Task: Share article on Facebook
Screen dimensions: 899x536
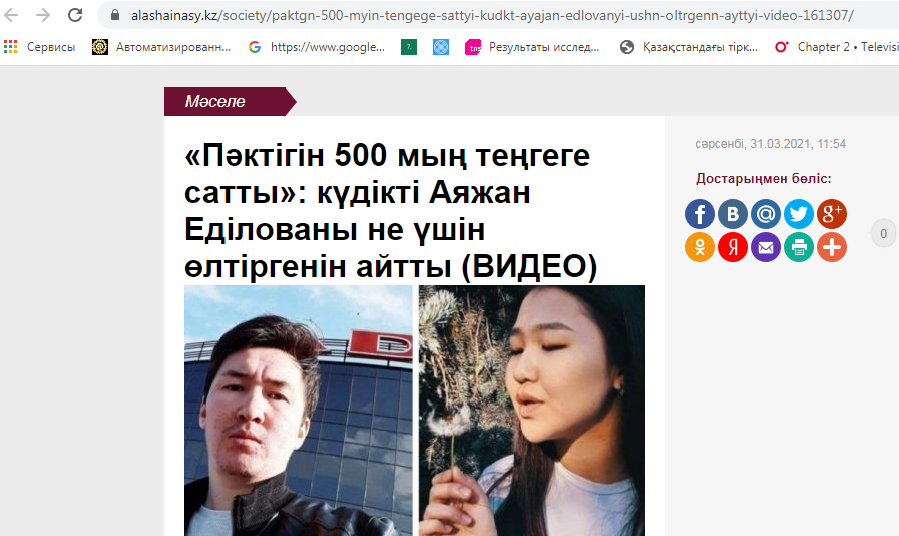Action: click(699, 214)
